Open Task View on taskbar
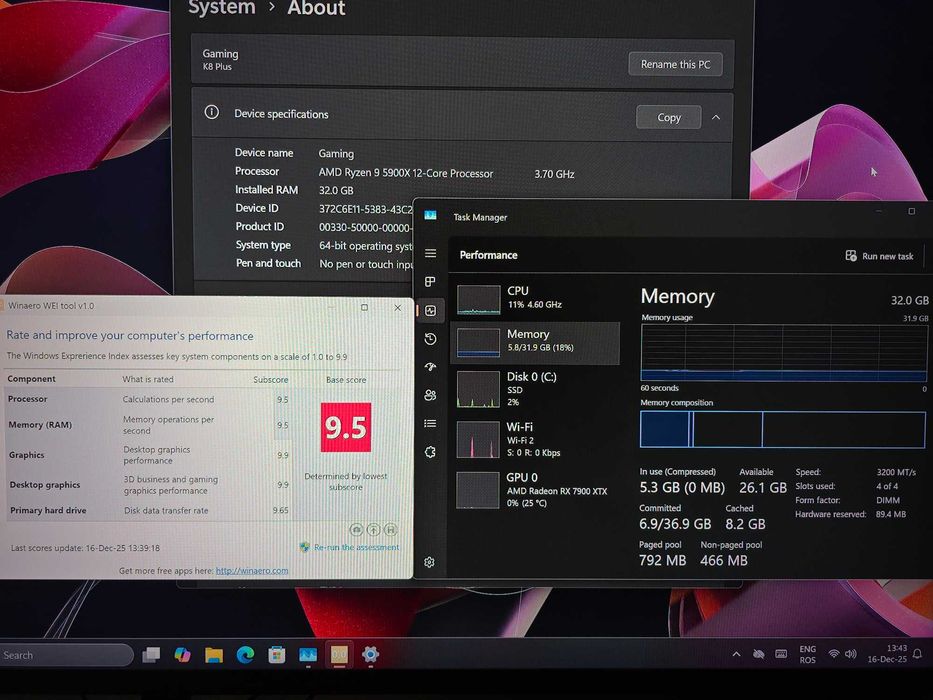The height and width of the screenshot is (700, 933). click(x=151, y=655)
